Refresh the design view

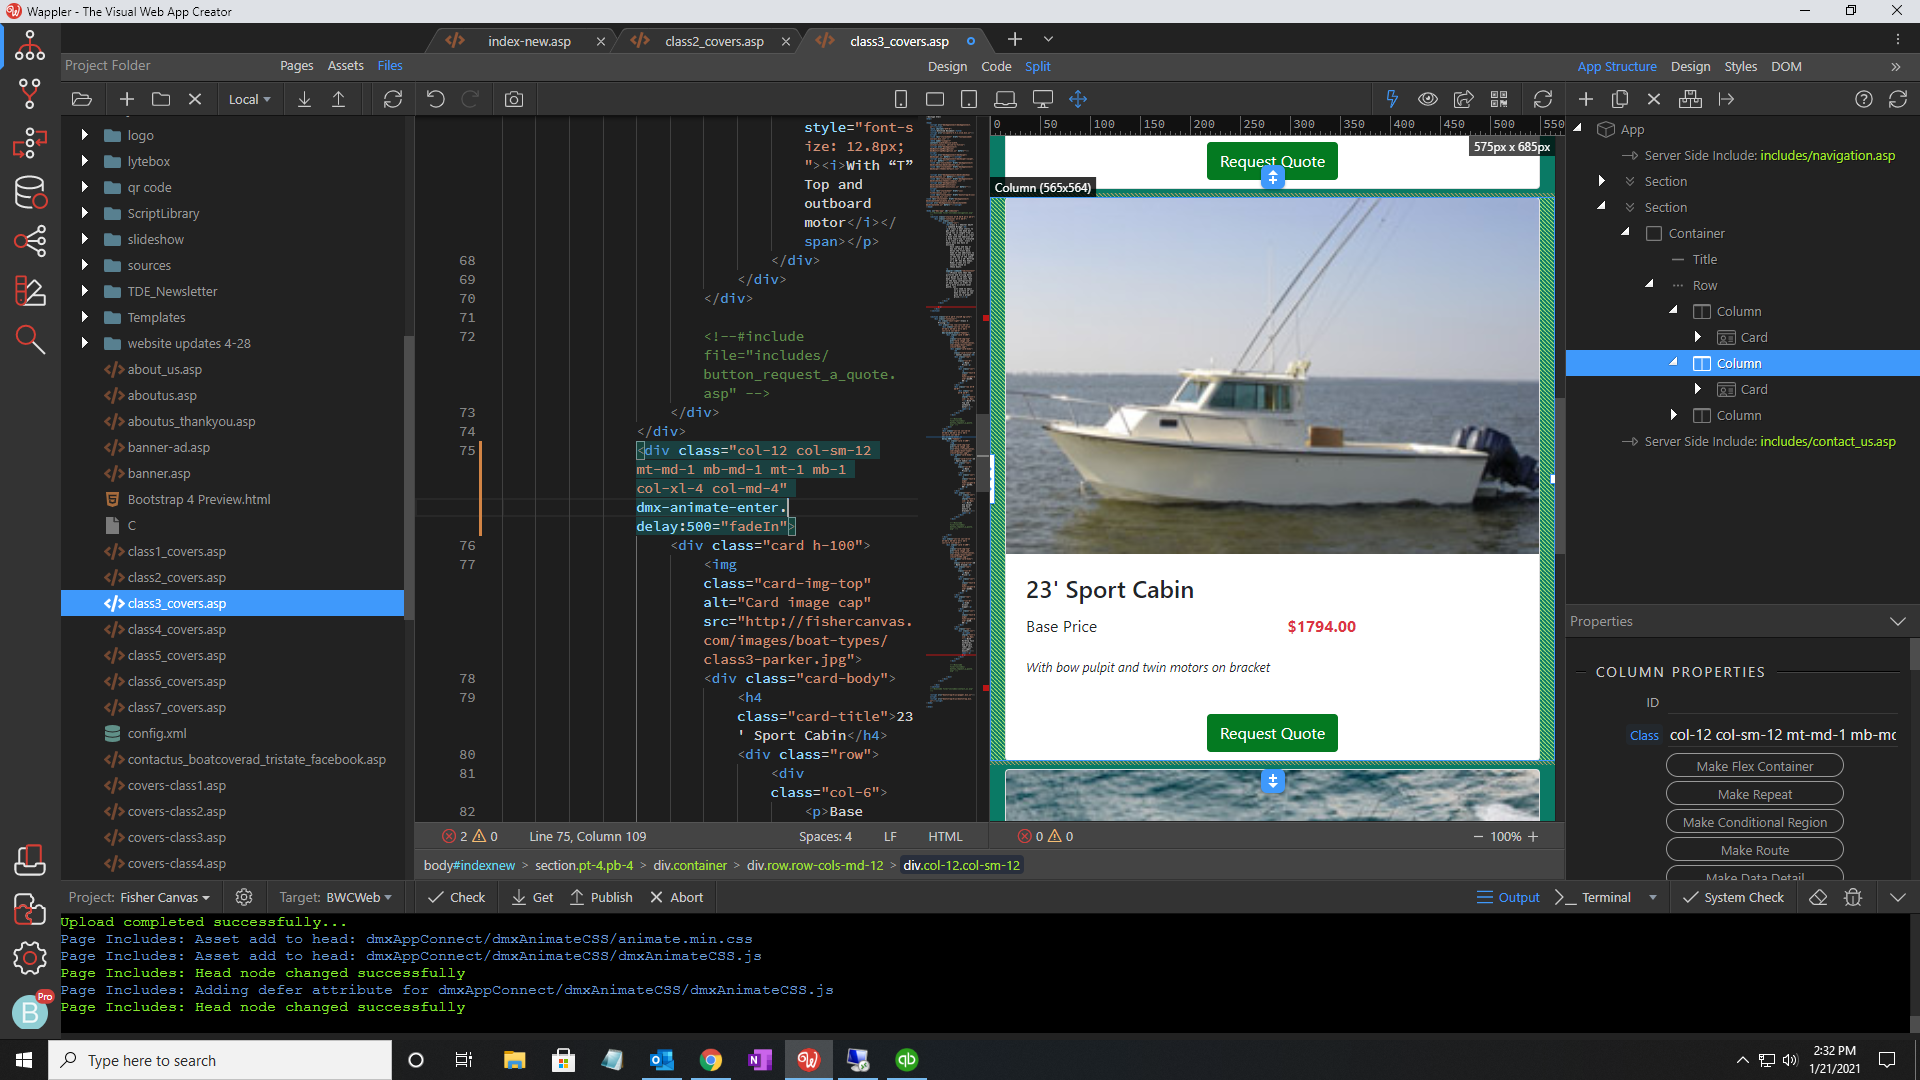(1543, 99)
